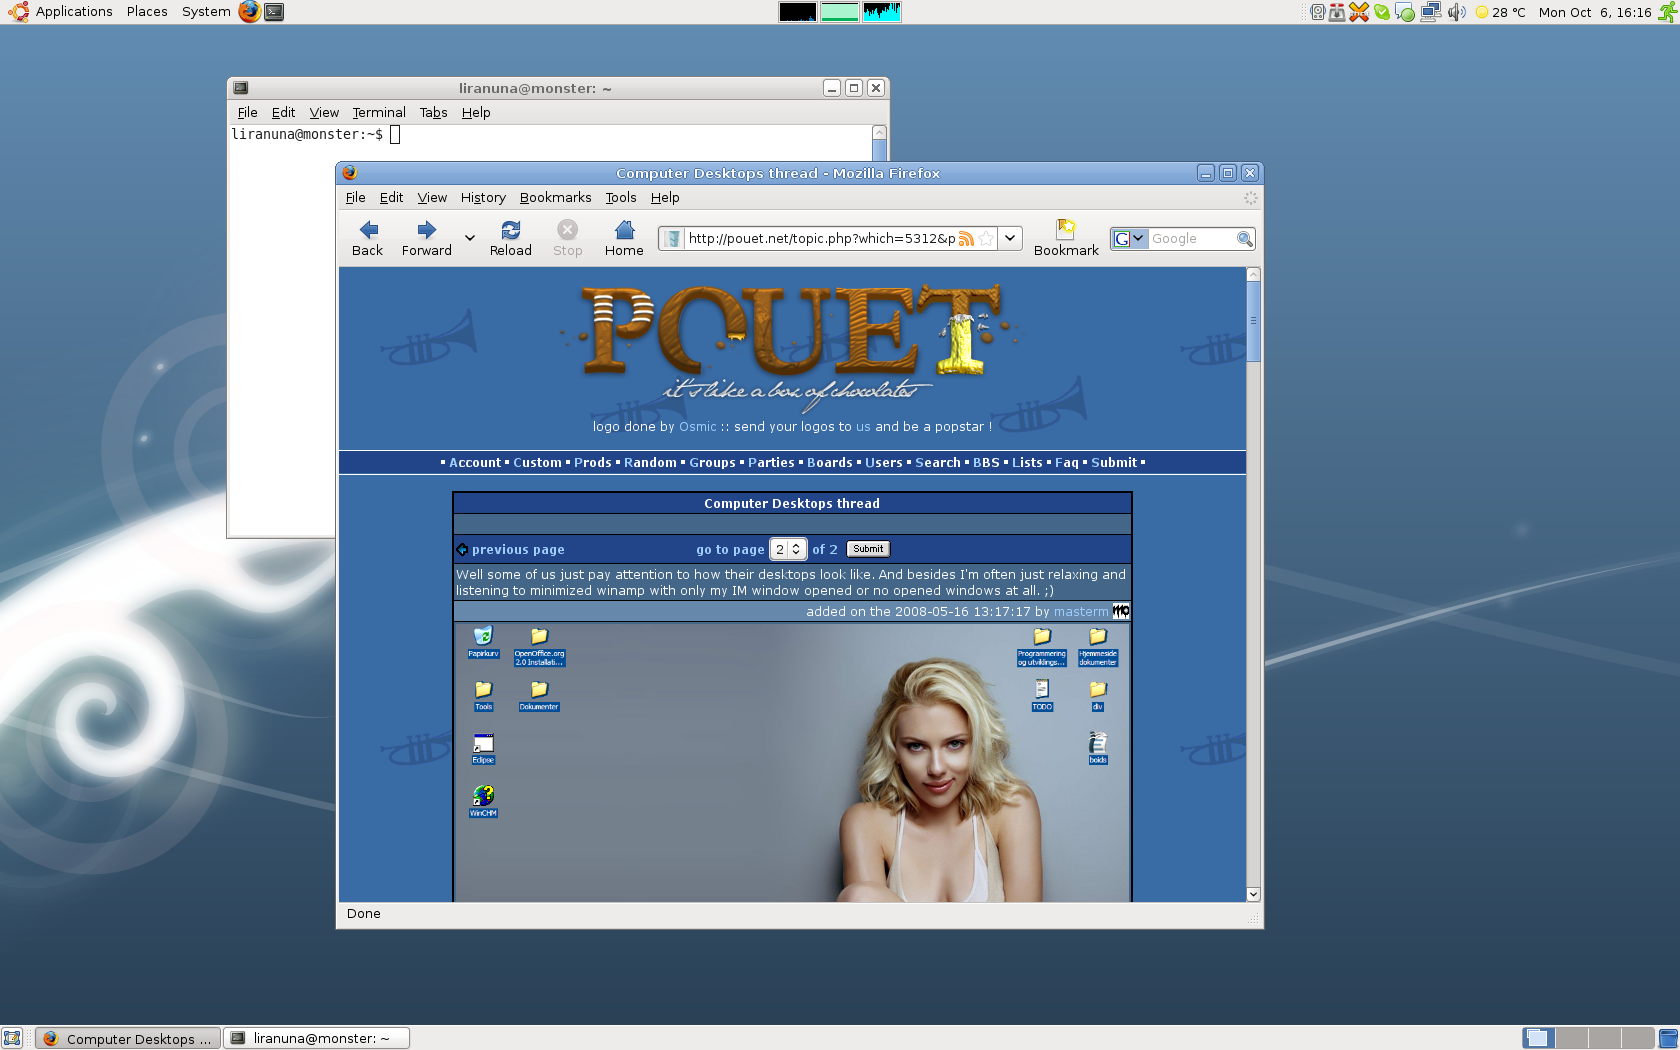This screenshot has width=1680, height=1050.
Task: Follow the previous page link
Action: click(x=518, y=549)
